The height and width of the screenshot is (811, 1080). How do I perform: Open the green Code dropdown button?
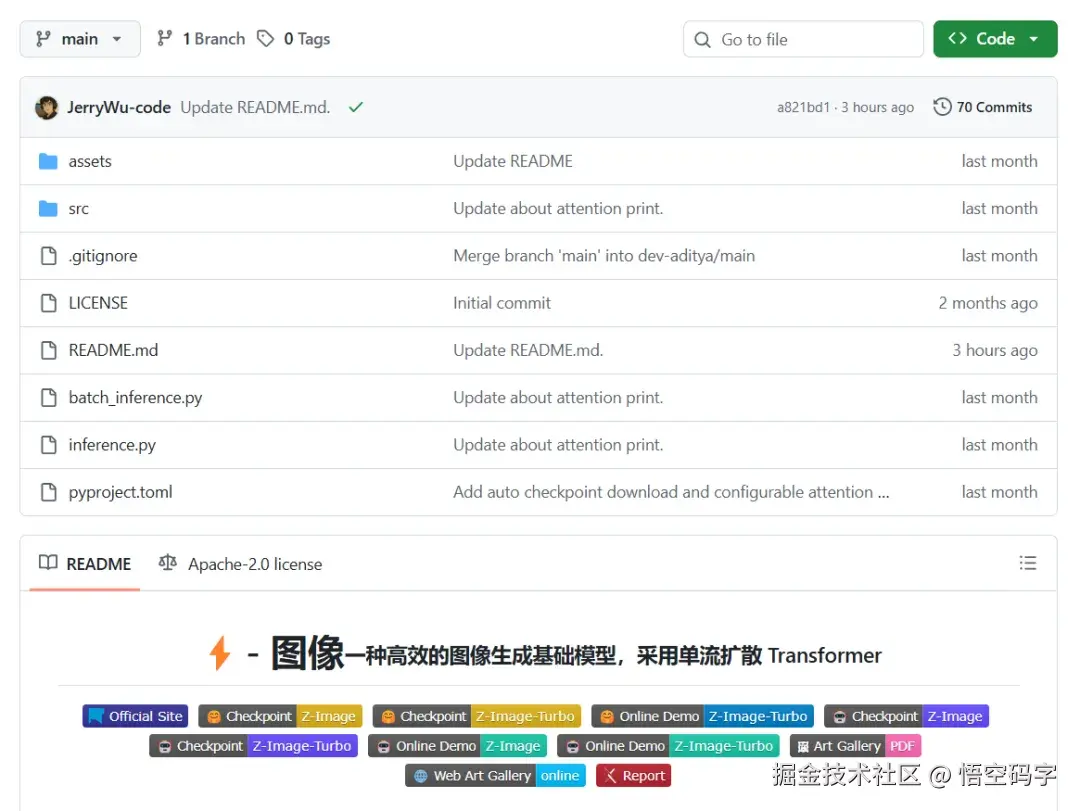click(x=995, y=39)
